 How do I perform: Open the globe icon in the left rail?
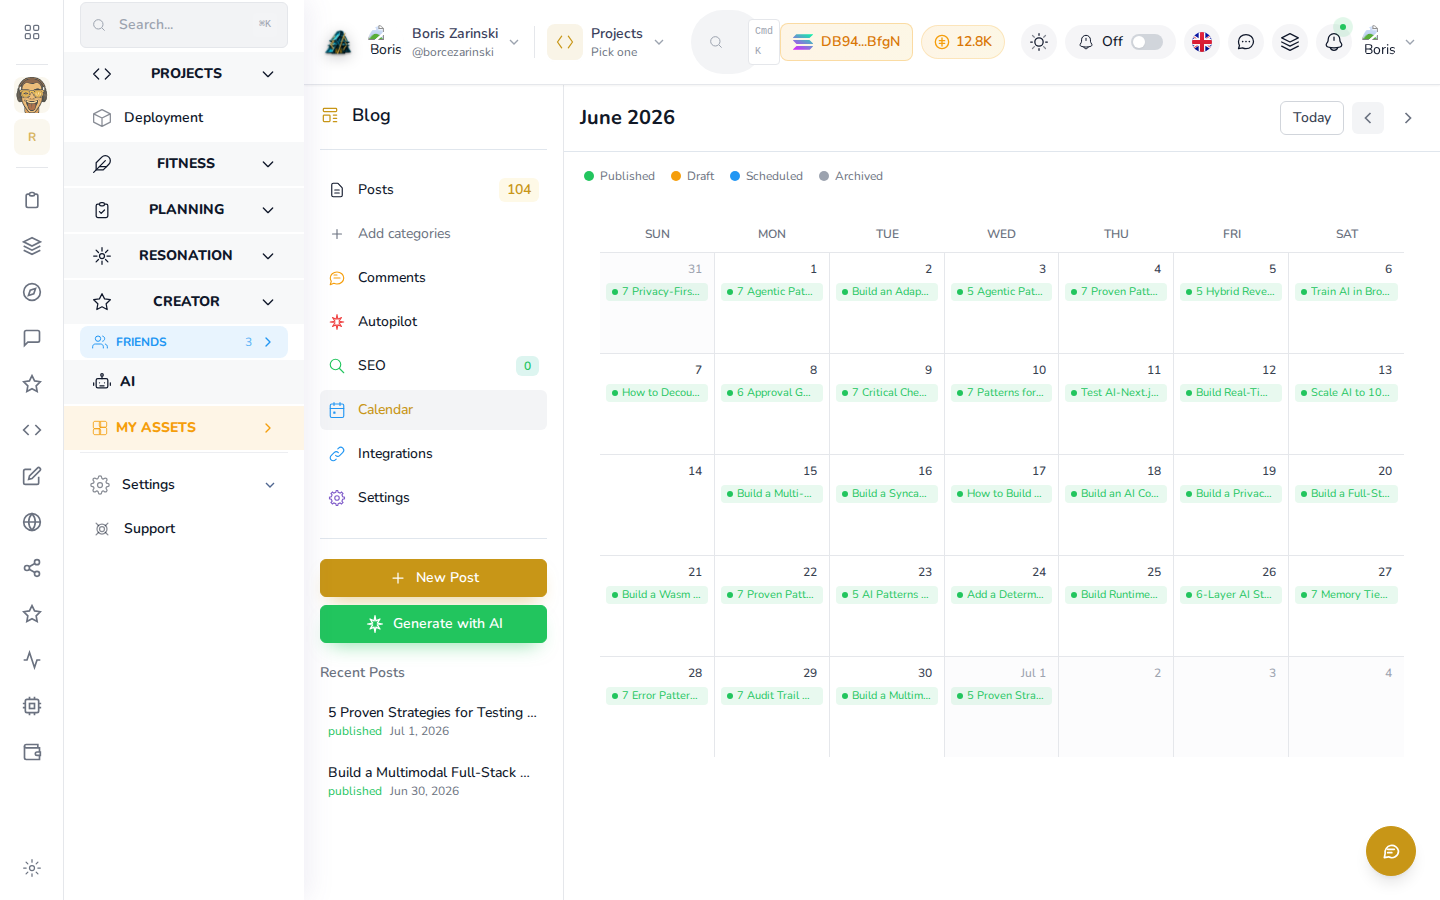coord(32,522)
